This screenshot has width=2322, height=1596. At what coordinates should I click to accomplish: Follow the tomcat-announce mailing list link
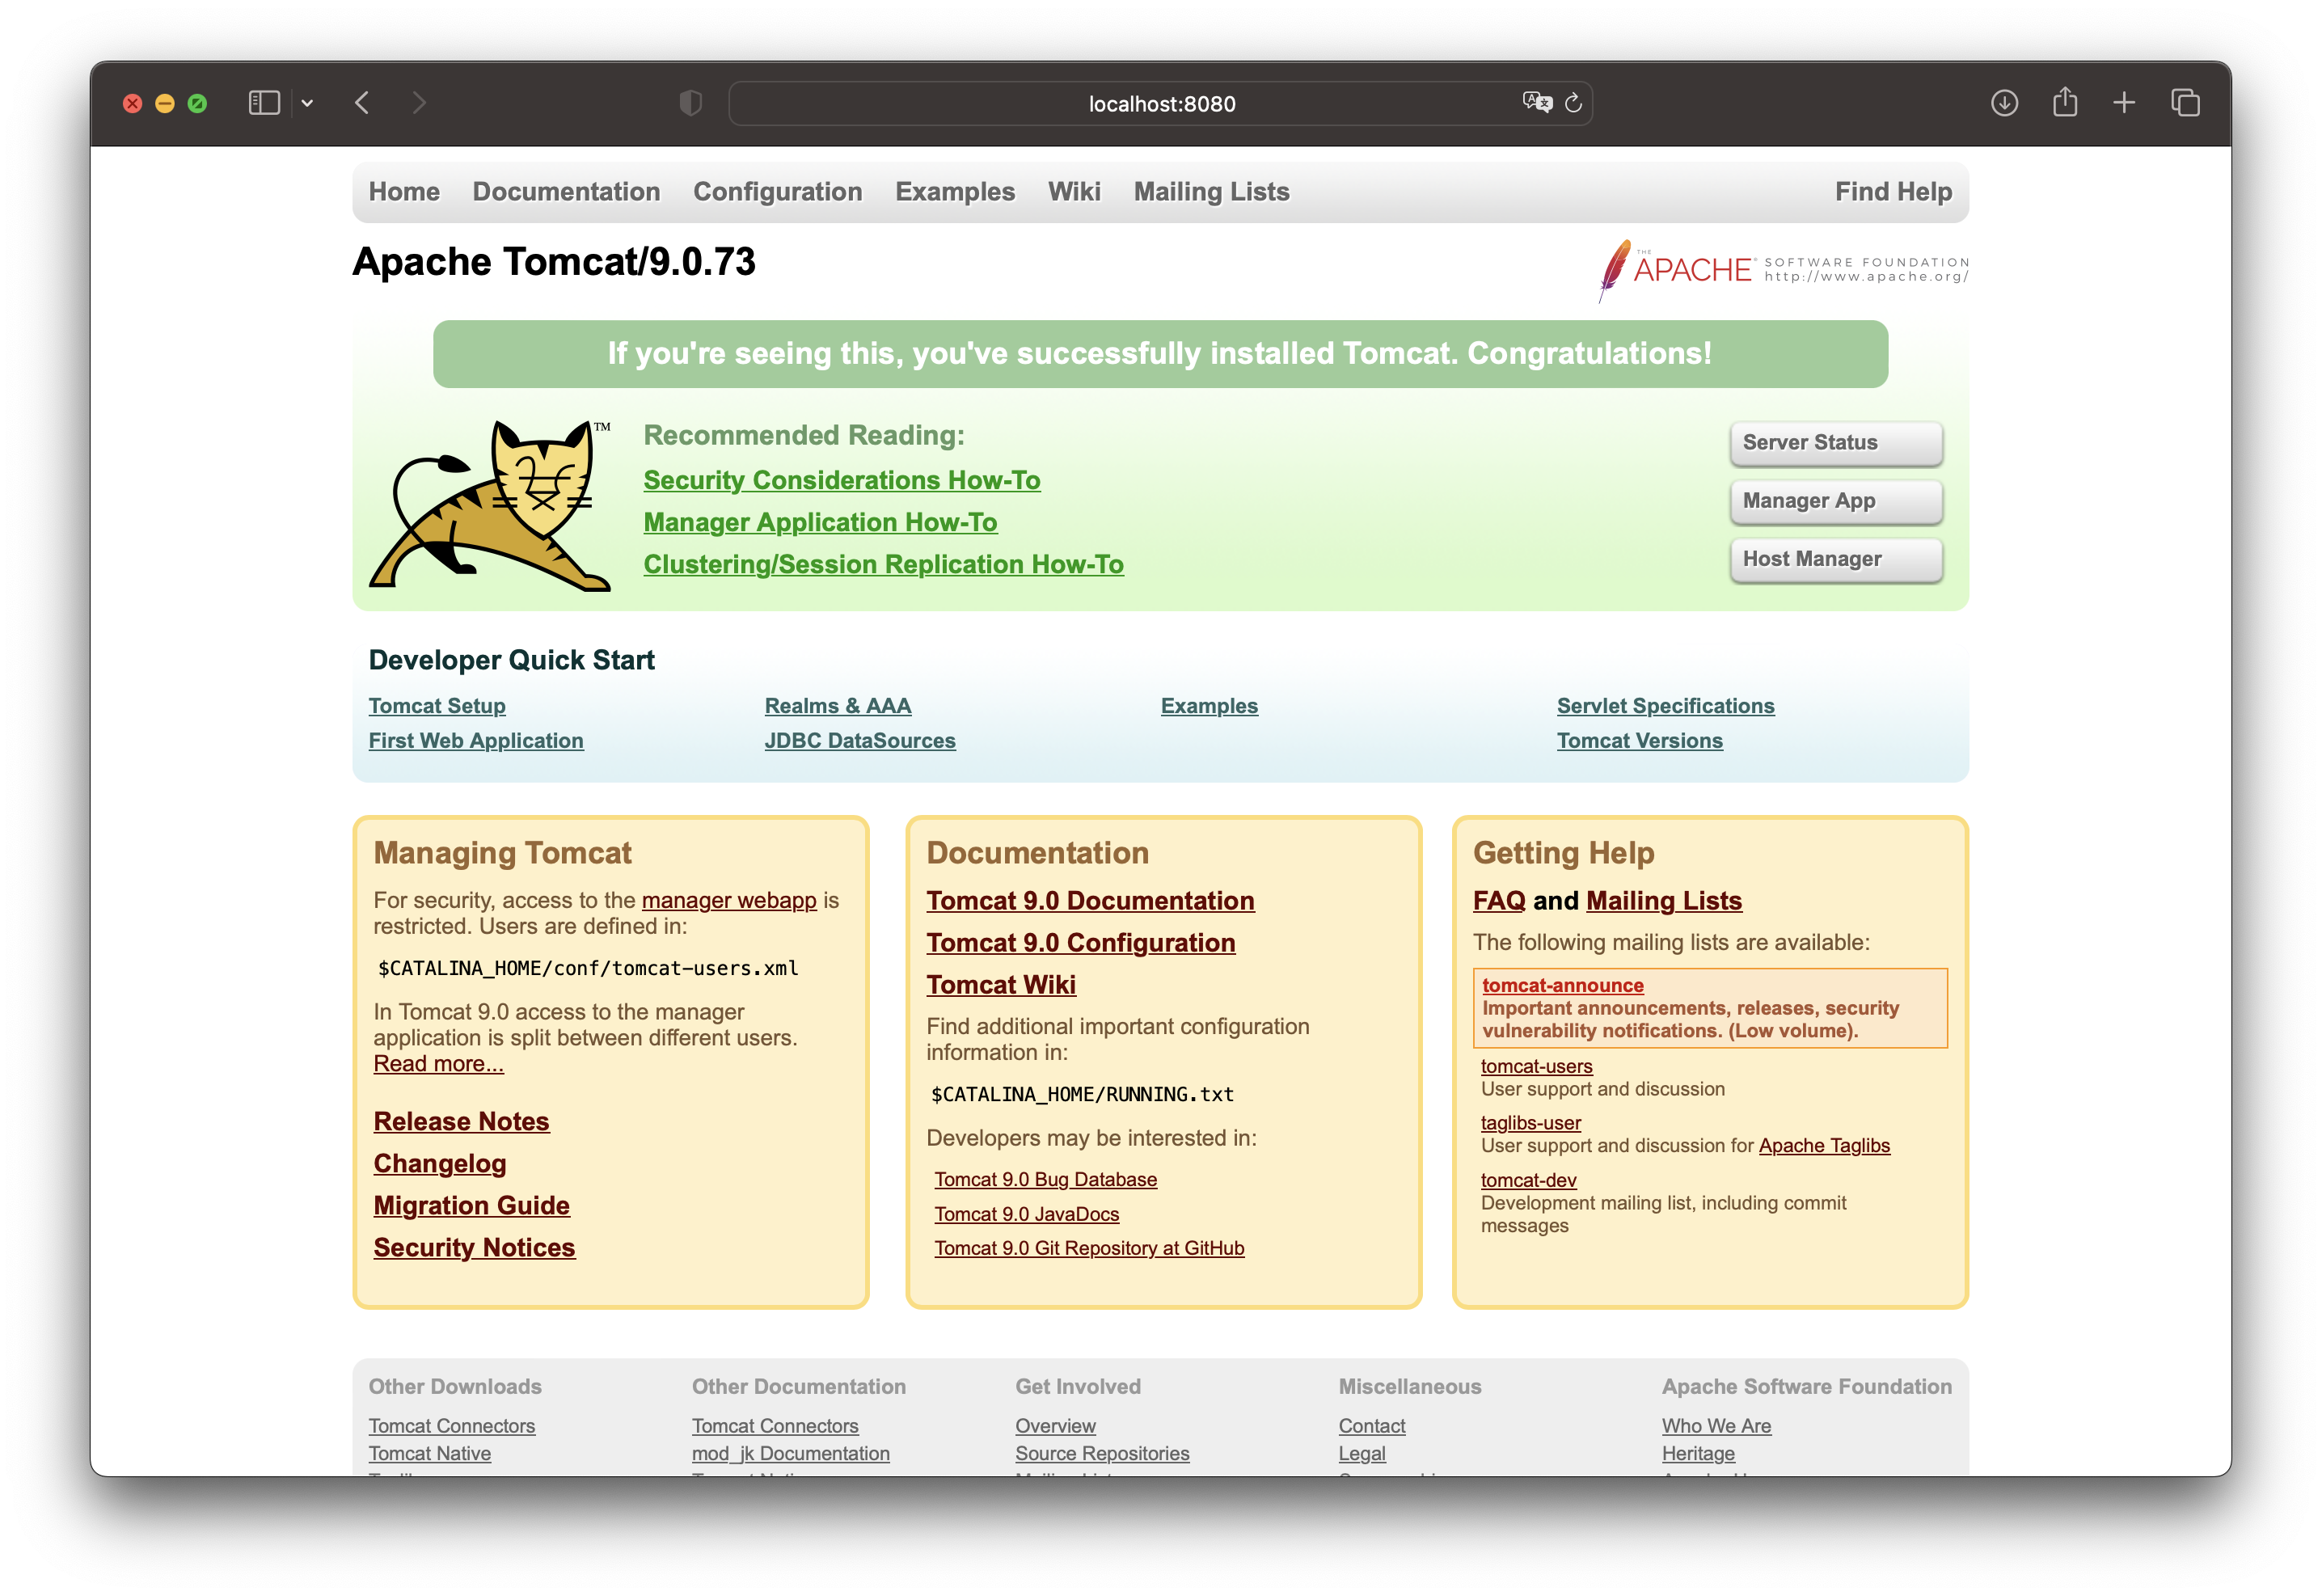pyautogui.click(x=1562, y=985)
